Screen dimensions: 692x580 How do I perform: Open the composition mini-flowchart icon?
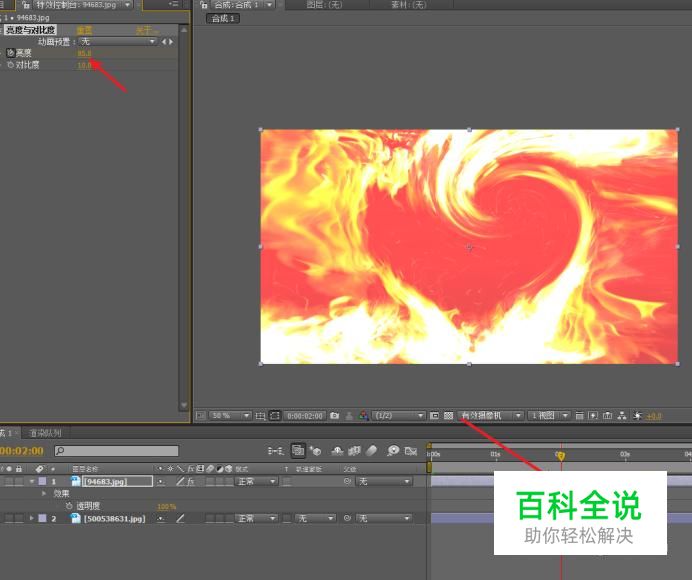pos(275,451)
